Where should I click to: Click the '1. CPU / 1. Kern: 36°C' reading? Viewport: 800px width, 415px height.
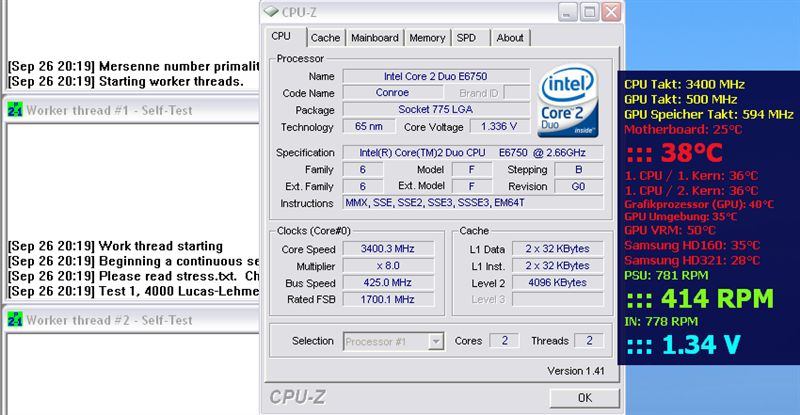[691, 176]
